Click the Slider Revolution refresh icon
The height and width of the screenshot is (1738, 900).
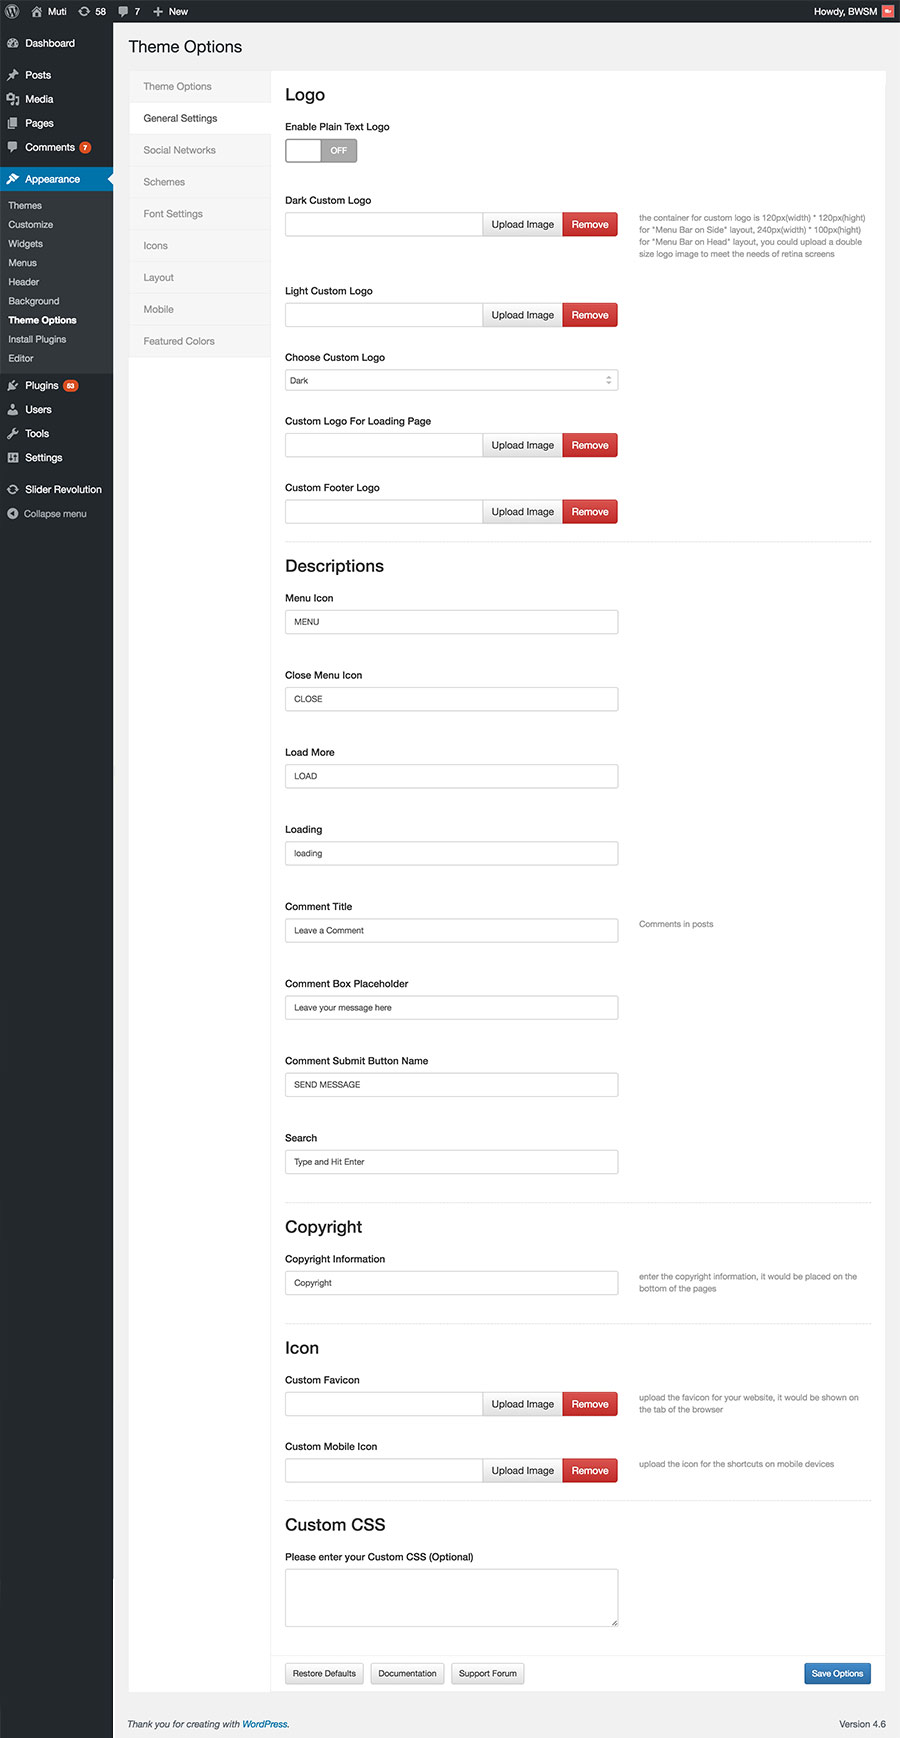point(13,489)
